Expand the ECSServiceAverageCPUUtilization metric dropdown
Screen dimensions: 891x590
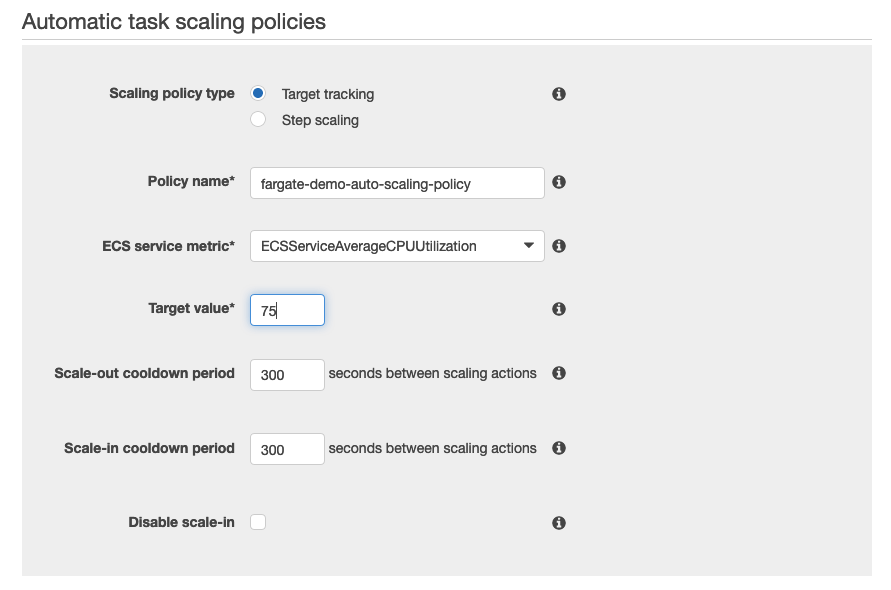click(397, 246)
